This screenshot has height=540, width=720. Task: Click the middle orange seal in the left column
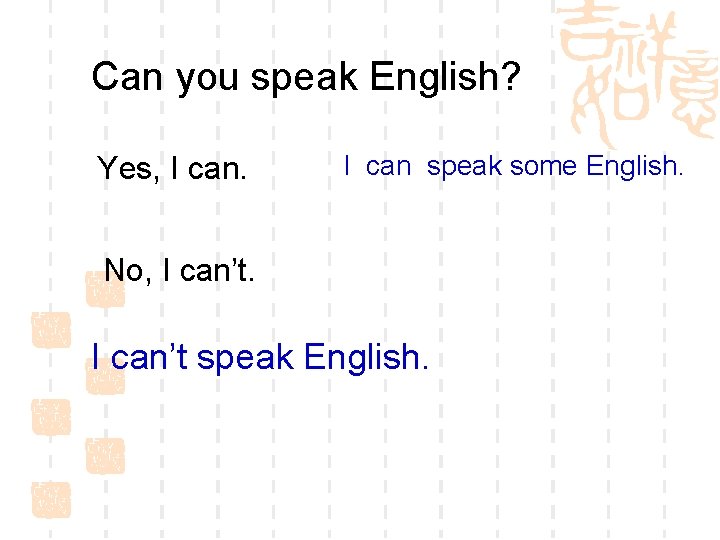(51, 417)
